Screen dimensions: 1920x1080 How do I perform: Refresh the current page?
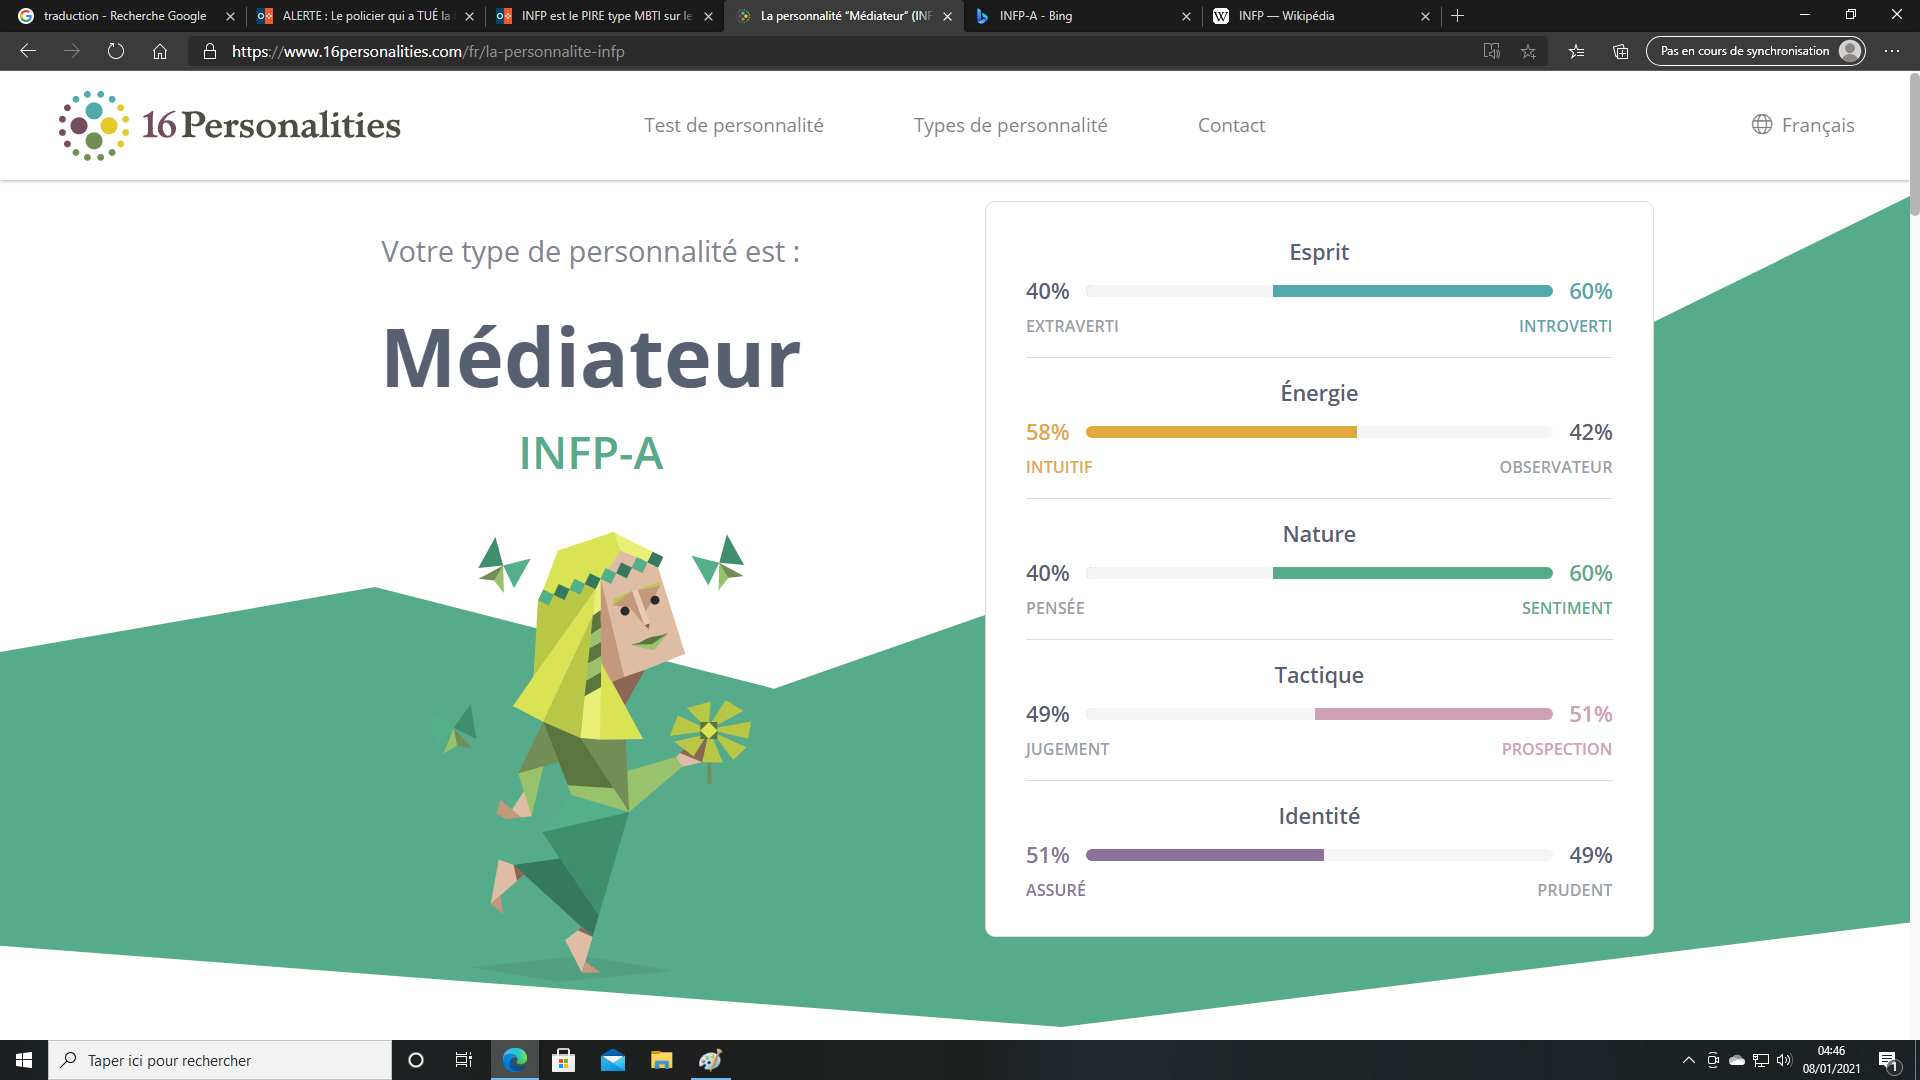pos(116,51)
